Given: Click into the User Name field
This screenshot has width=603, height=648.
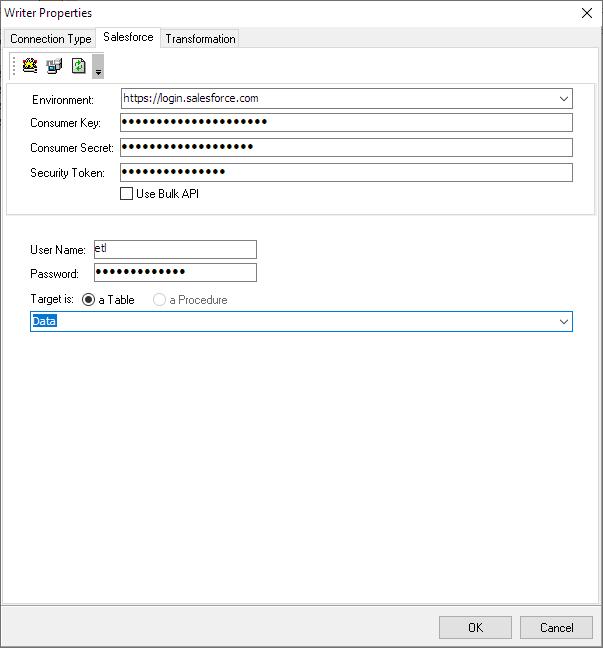Looking at the screenshot, I should [x=175, y=250].
